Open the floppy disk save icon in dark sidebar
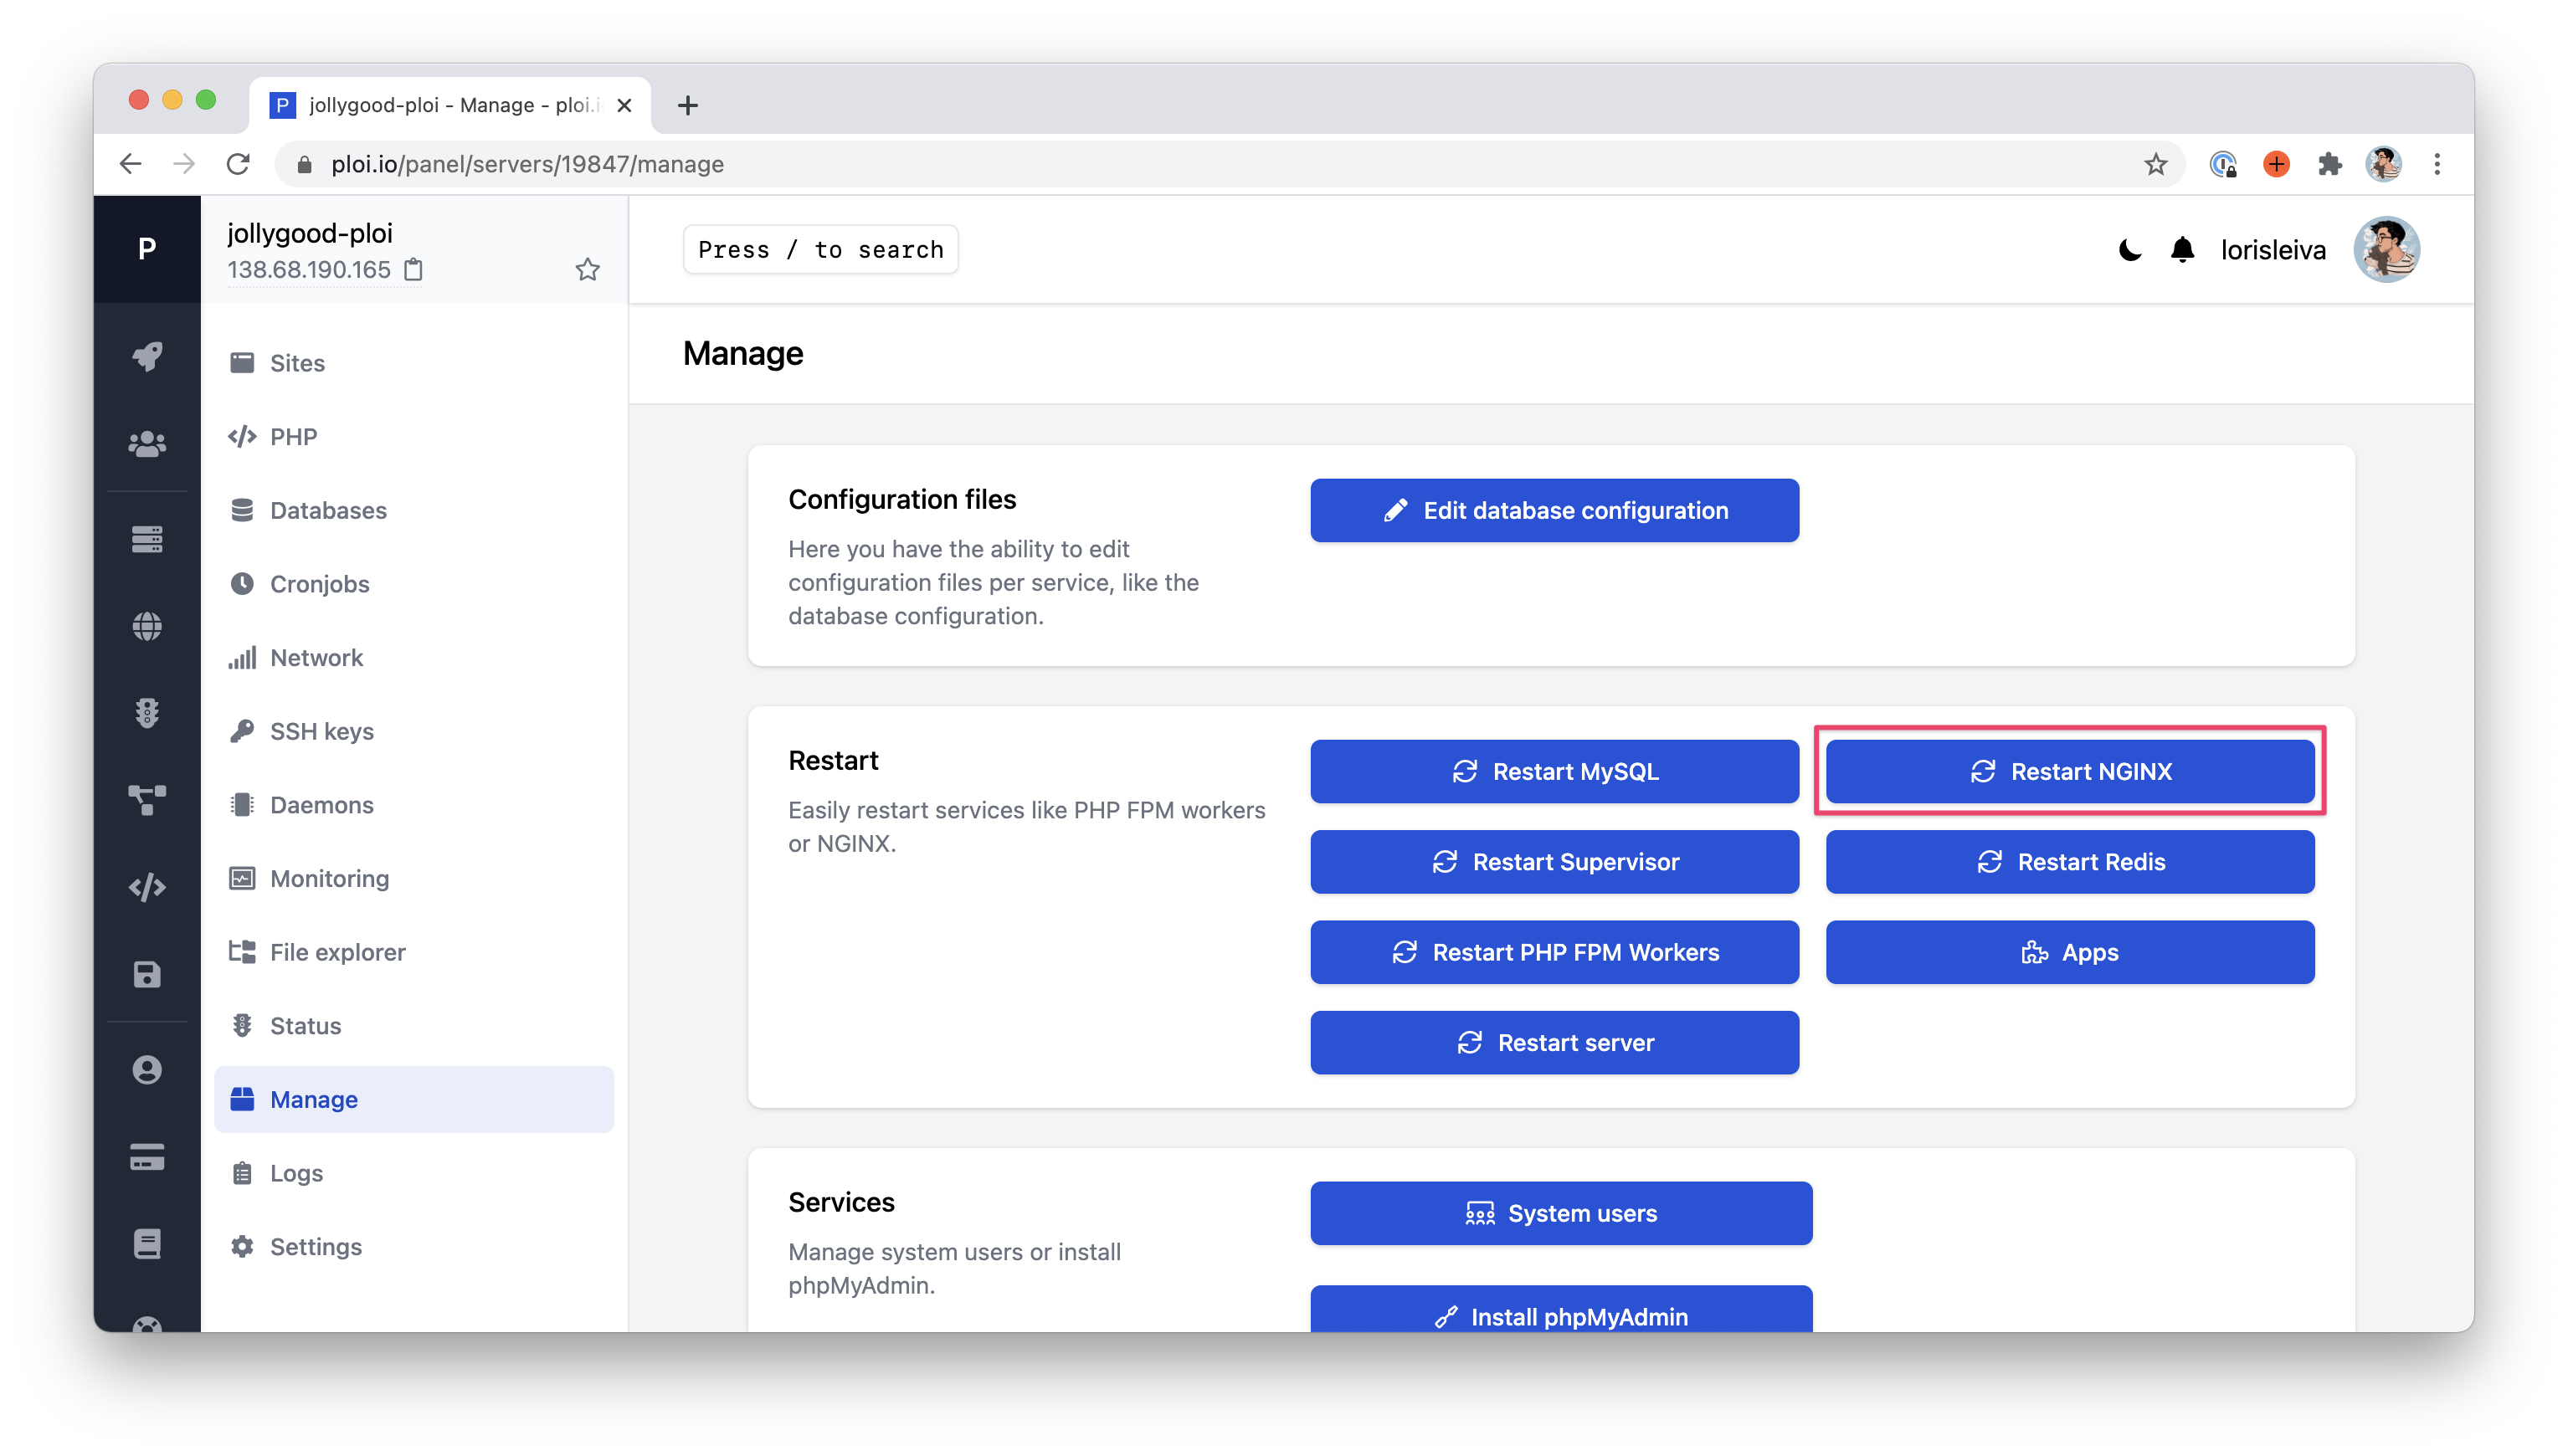The width and height of the screenshot is (2568, 1456). (x=147, y=974)
